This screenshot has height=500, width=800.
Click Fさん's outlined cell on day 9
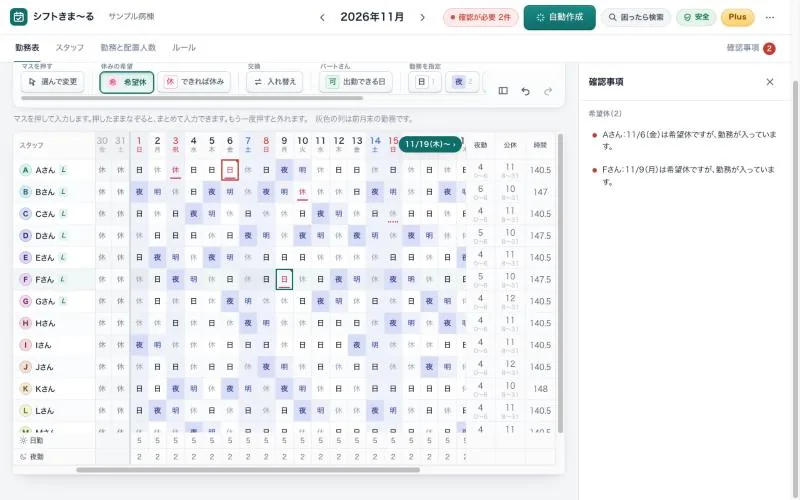[x=284, y=279]
